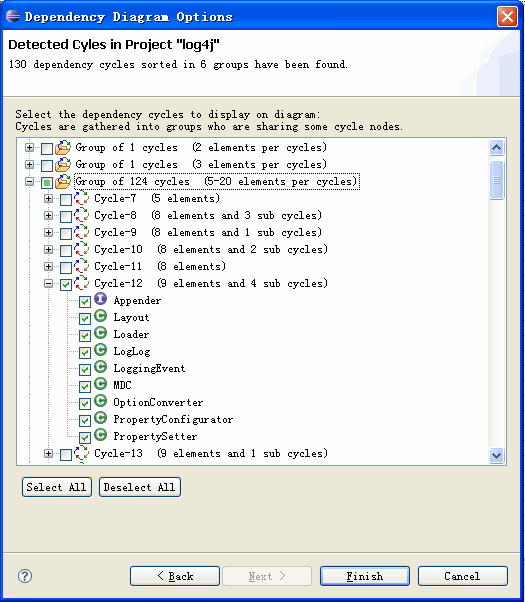Open the help question mark icon

tap(25, 576)
